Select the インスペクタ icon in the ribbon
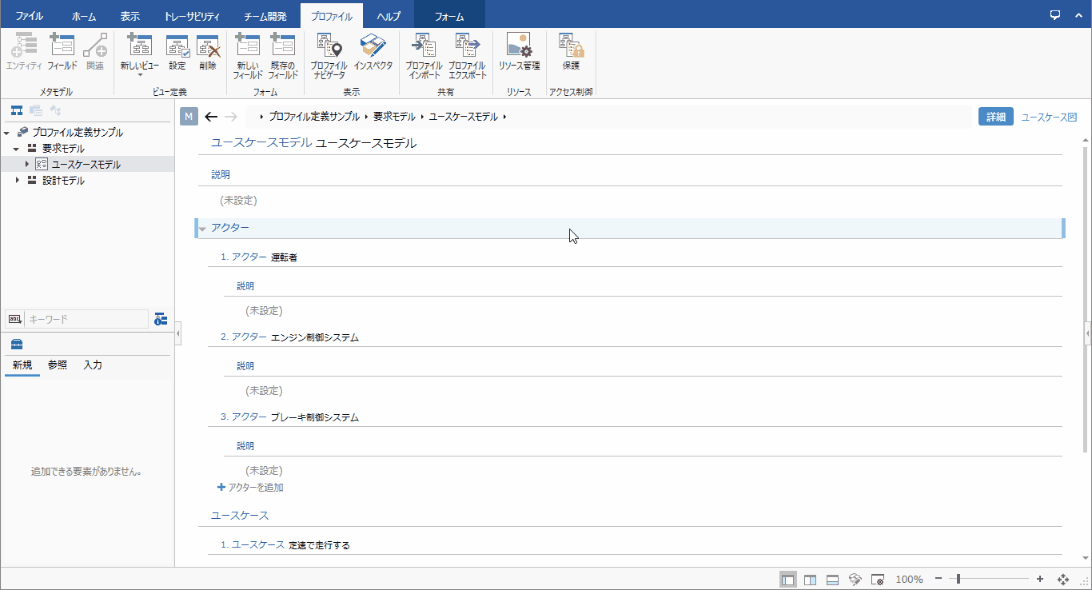The image size is (1092, 590). [x=374, y=50]
